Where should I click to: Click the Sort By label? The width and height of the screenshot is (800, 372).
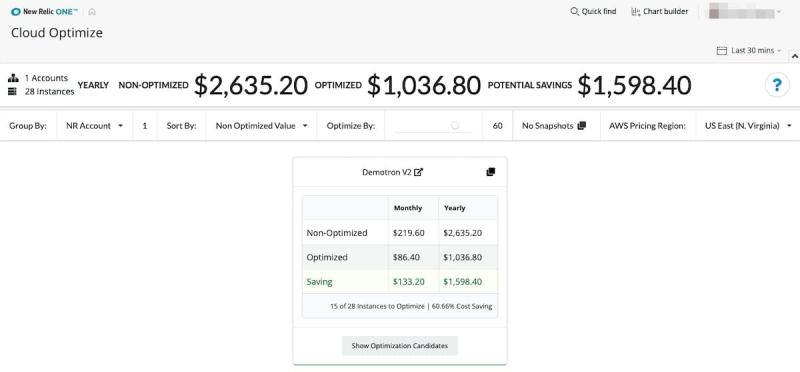tap(181, 126)
